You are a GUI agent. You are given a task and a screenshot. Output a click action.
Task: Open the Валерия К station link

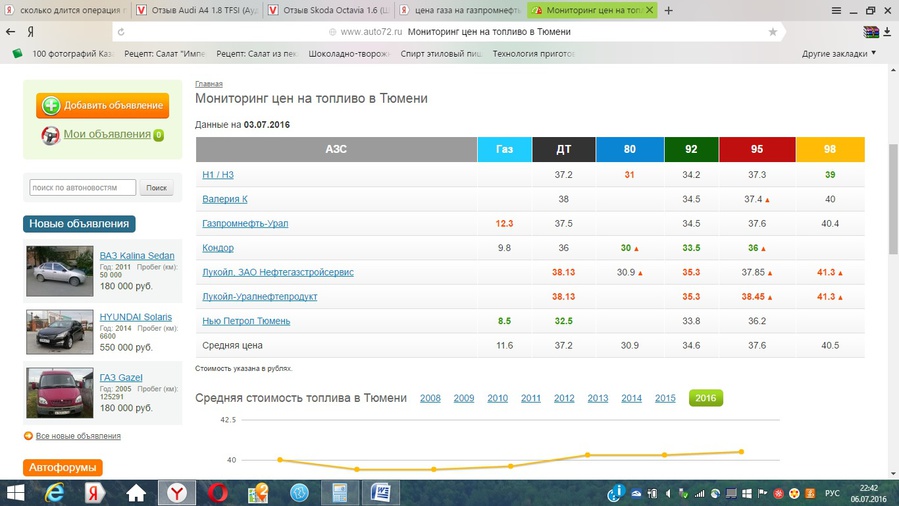pos(225,199)
